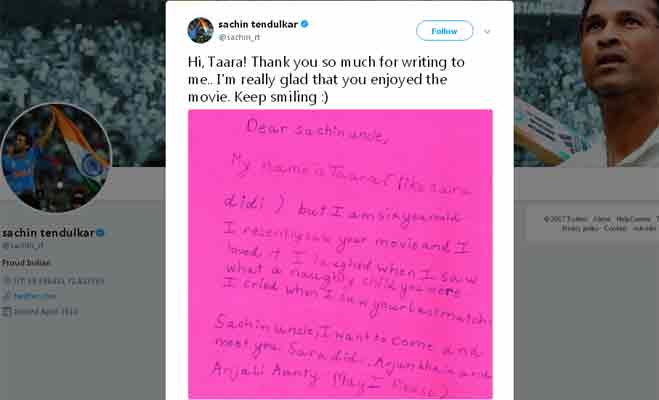Click the large circular profile picture

(x=56, y=157)
